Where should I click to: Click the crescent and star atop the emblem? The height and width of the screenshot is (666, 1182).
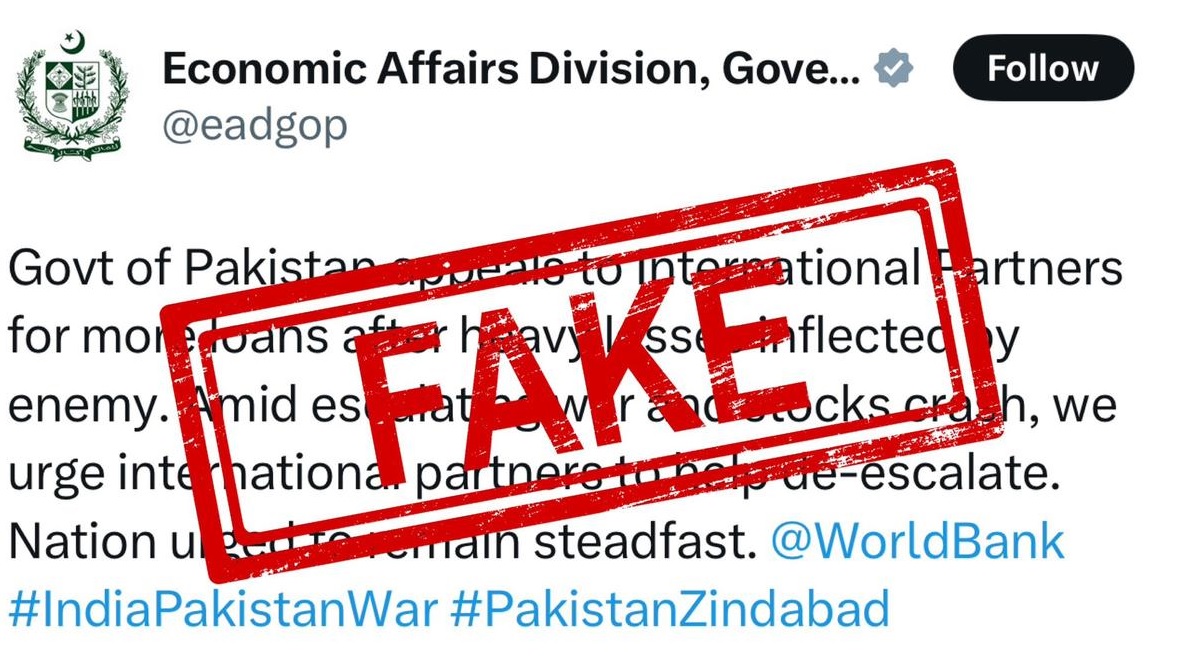click(x=72, y=40)
